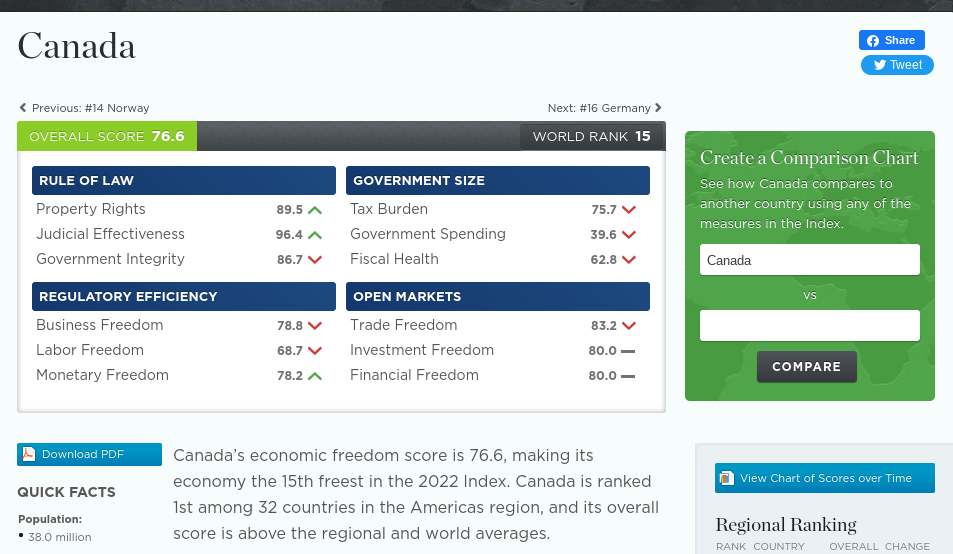953x554 pixels.
Task: Click red down arrow for Government Integrity
Action: [315, 259]
